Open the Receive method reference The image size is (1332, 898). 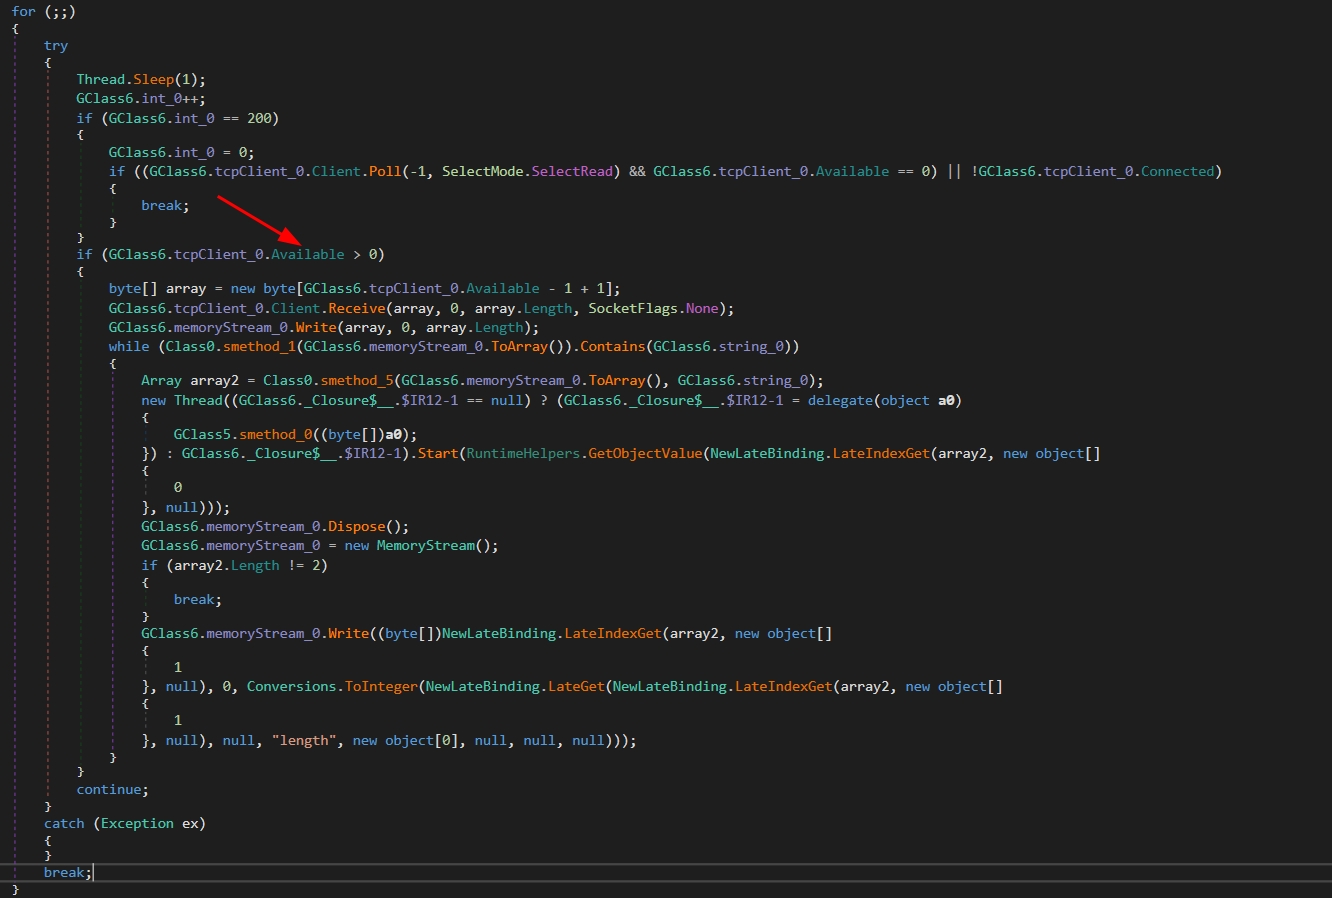[x=357, y=308]
